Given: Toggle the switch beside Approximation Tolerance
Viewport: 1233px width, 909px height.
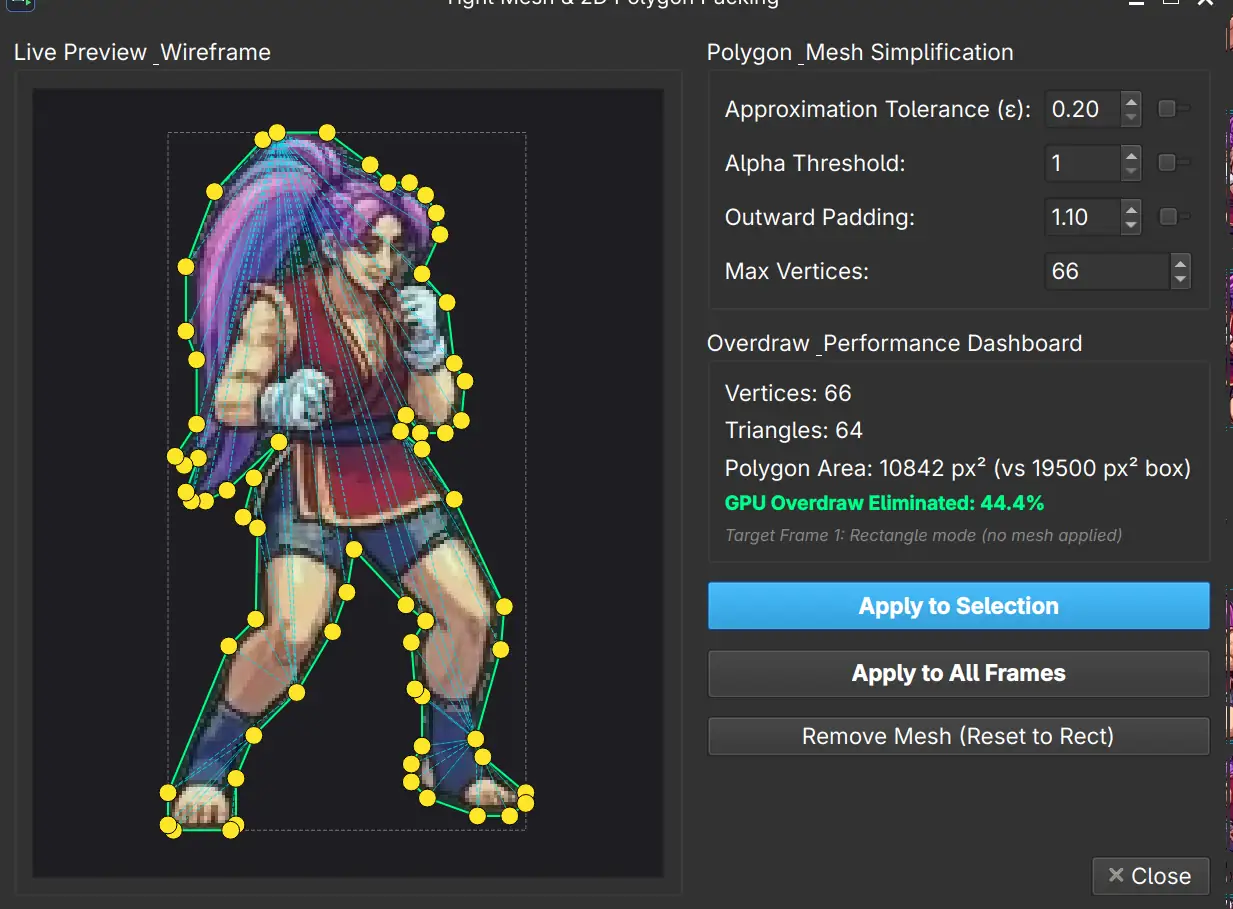Looking at the screenshot, I should (x=1174, y=109).
